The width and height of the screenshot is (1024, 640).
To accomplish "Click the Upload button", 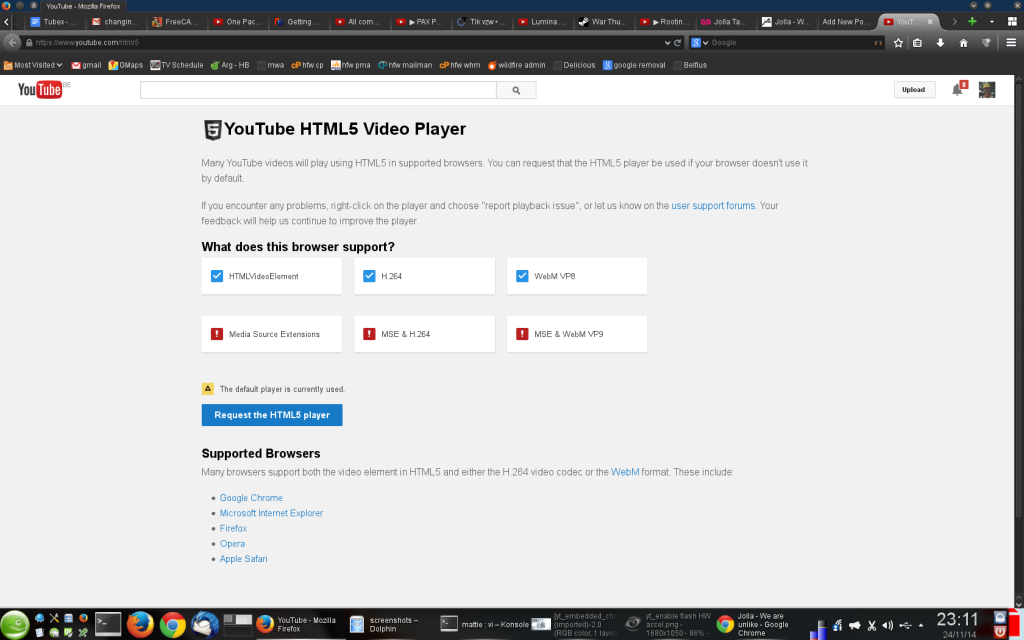I will click(914, 89).
